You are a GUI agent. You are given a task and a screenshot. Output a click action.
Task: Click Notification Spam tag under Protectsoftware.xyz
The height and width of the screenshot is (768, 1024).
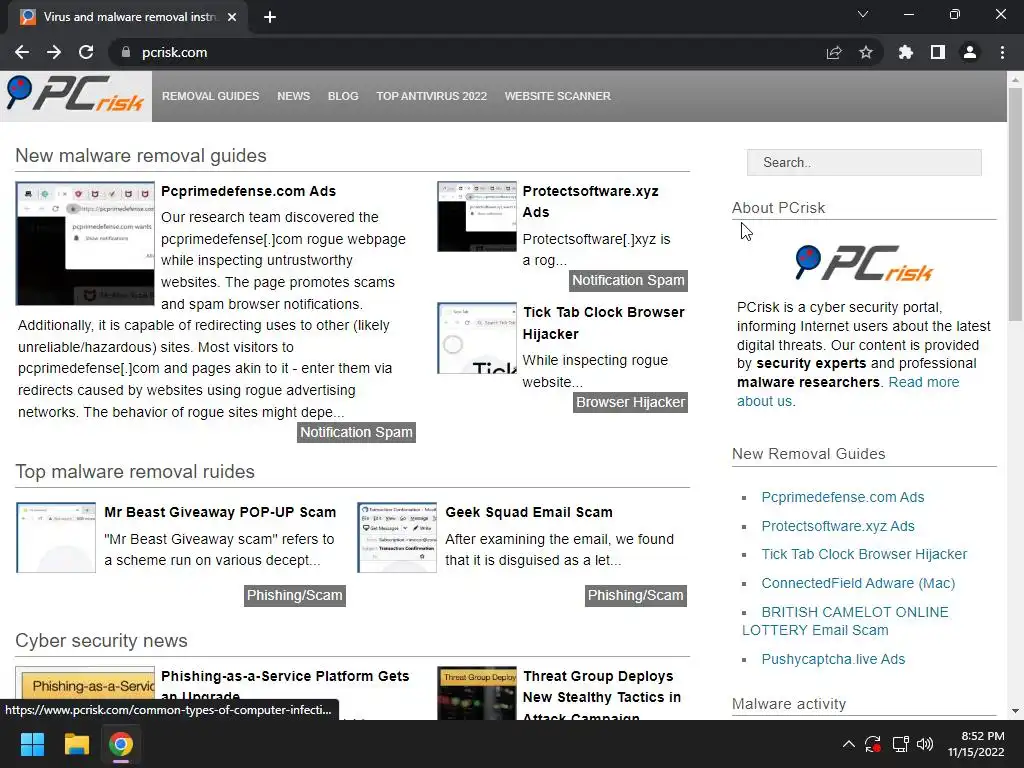(x=628, y=280)
